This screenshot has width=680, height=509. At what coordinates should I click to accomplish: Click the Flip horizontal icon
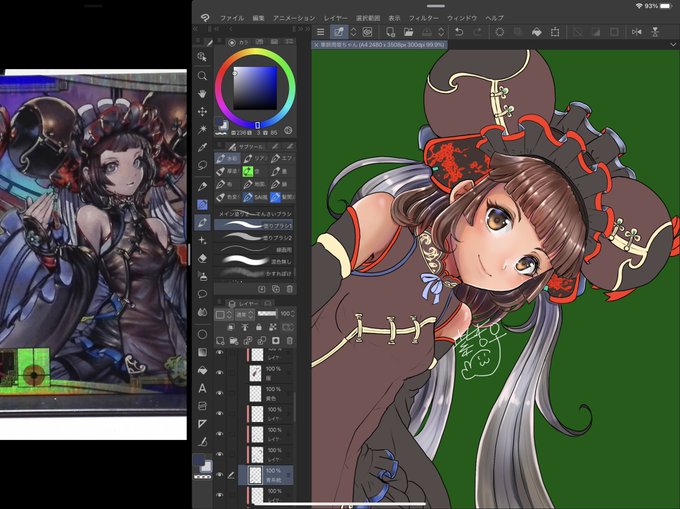point(637,32)
